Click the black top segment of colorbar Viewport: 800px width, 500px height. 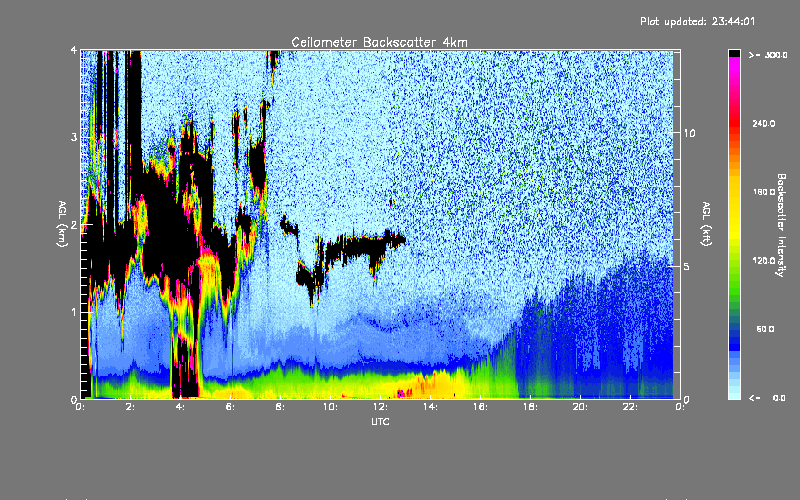pos(734,53)
